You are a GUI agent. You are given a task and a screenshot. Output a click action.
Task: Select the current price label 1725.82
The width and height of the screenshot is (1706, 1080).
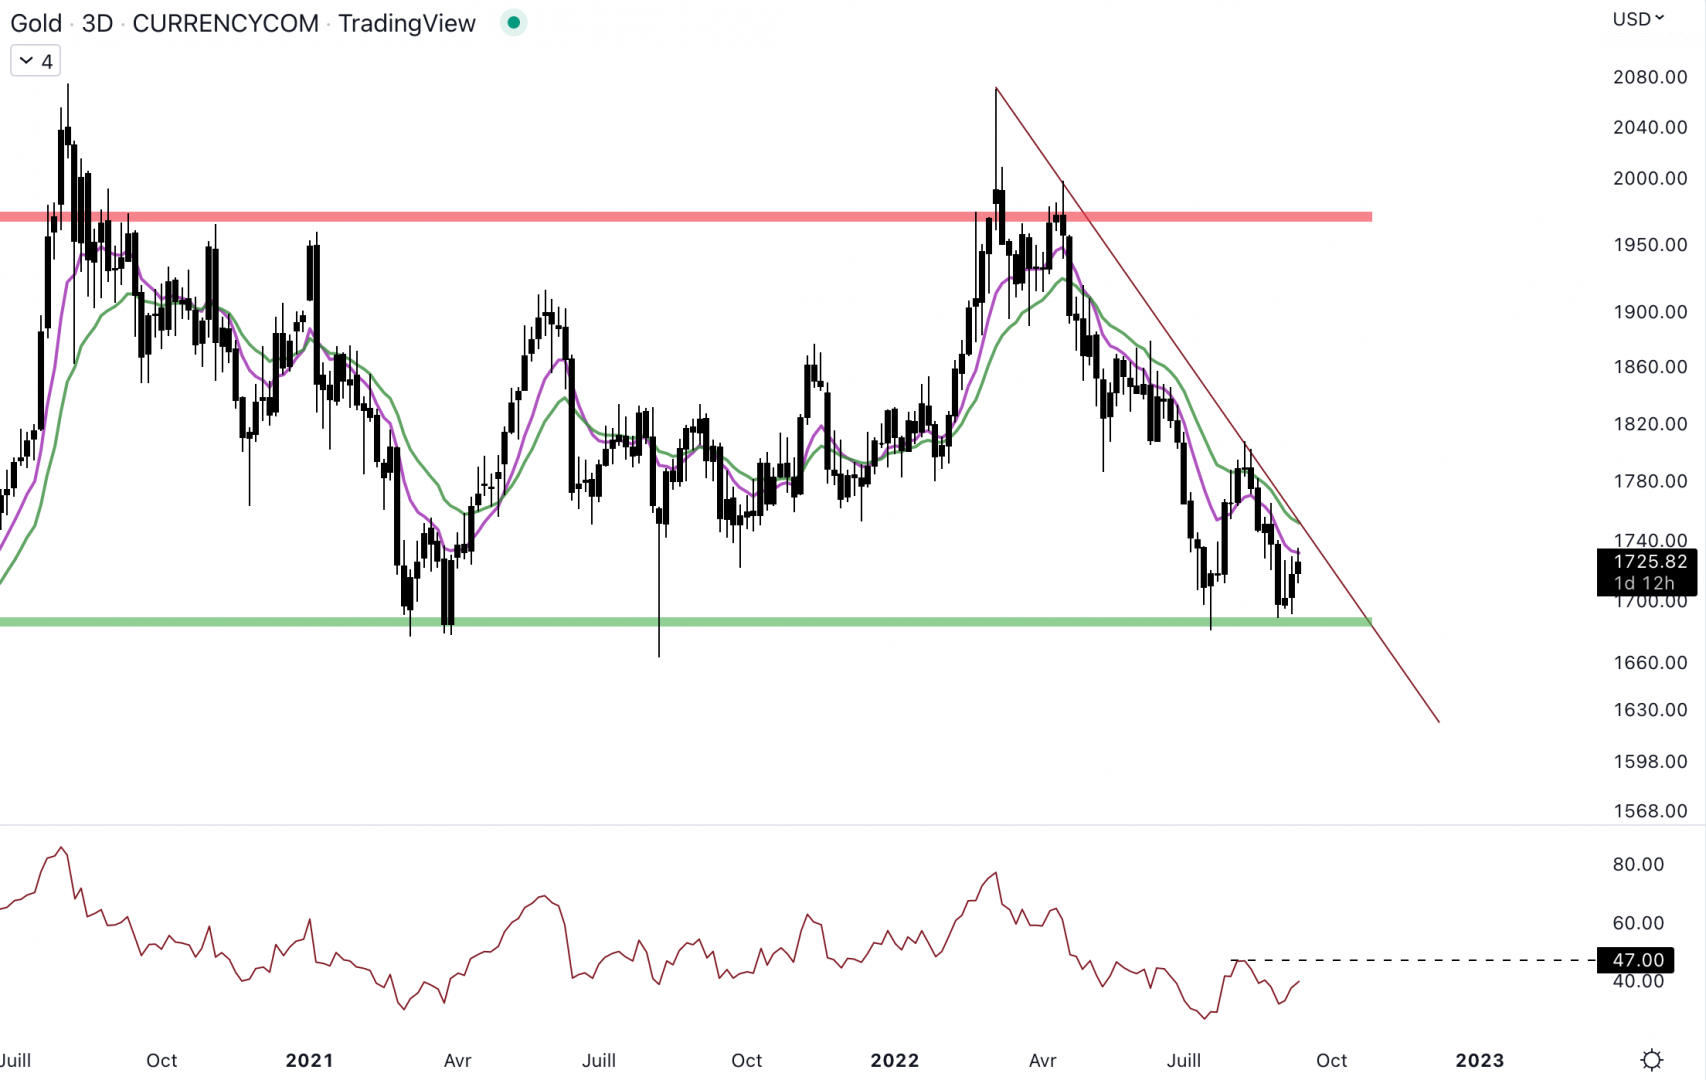pyautogui.click(x=1650, y=562)
